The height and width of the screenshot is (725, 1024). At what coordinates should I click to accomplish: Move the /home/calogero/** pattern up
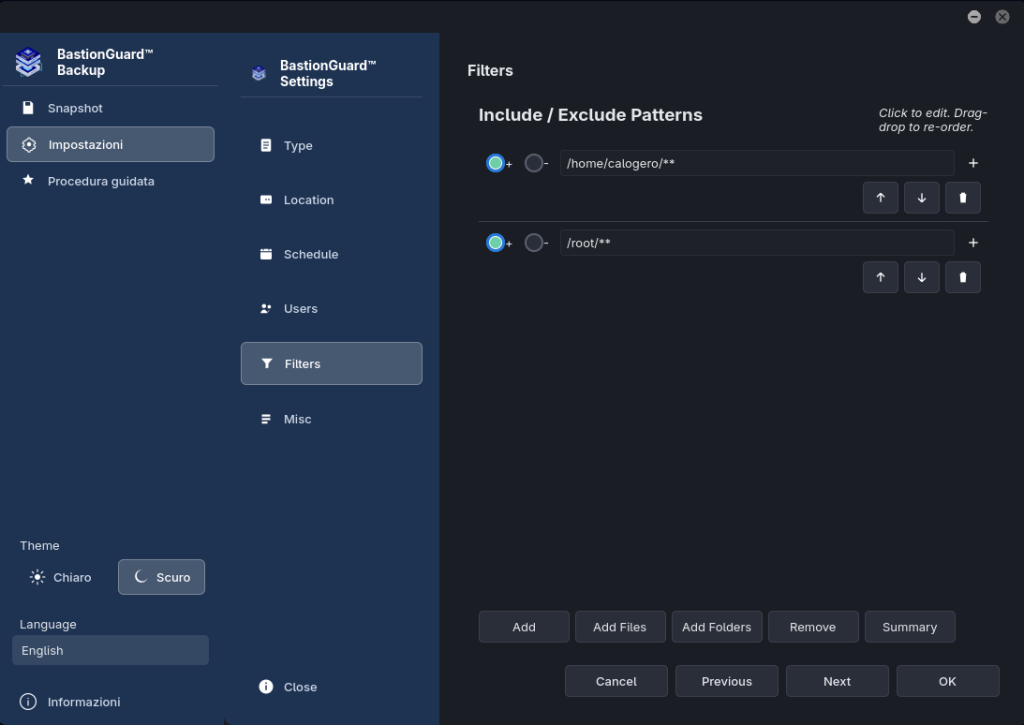tap(880, 198)
